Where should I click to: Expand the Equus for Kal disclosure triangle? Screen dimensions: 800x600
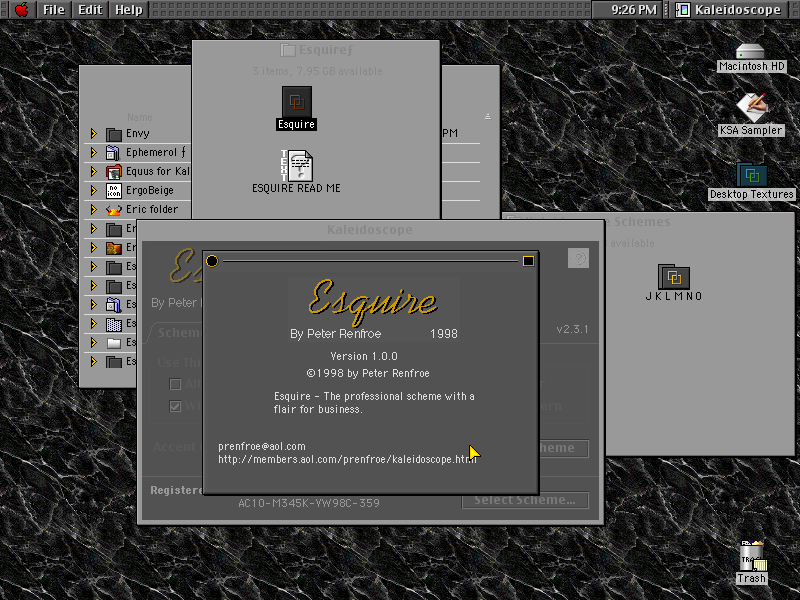click(x=93, y=171)
